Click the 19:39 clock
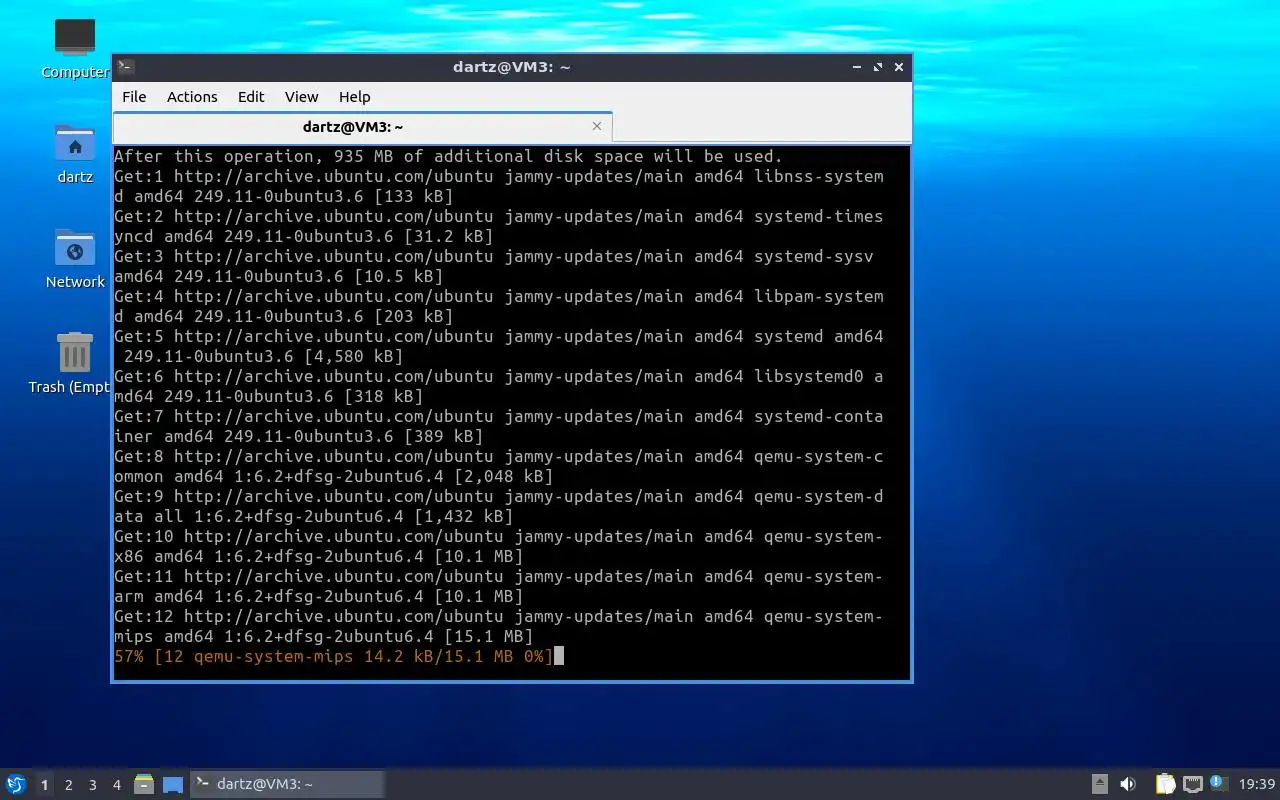1280x800 pixels. [1257, 784]
